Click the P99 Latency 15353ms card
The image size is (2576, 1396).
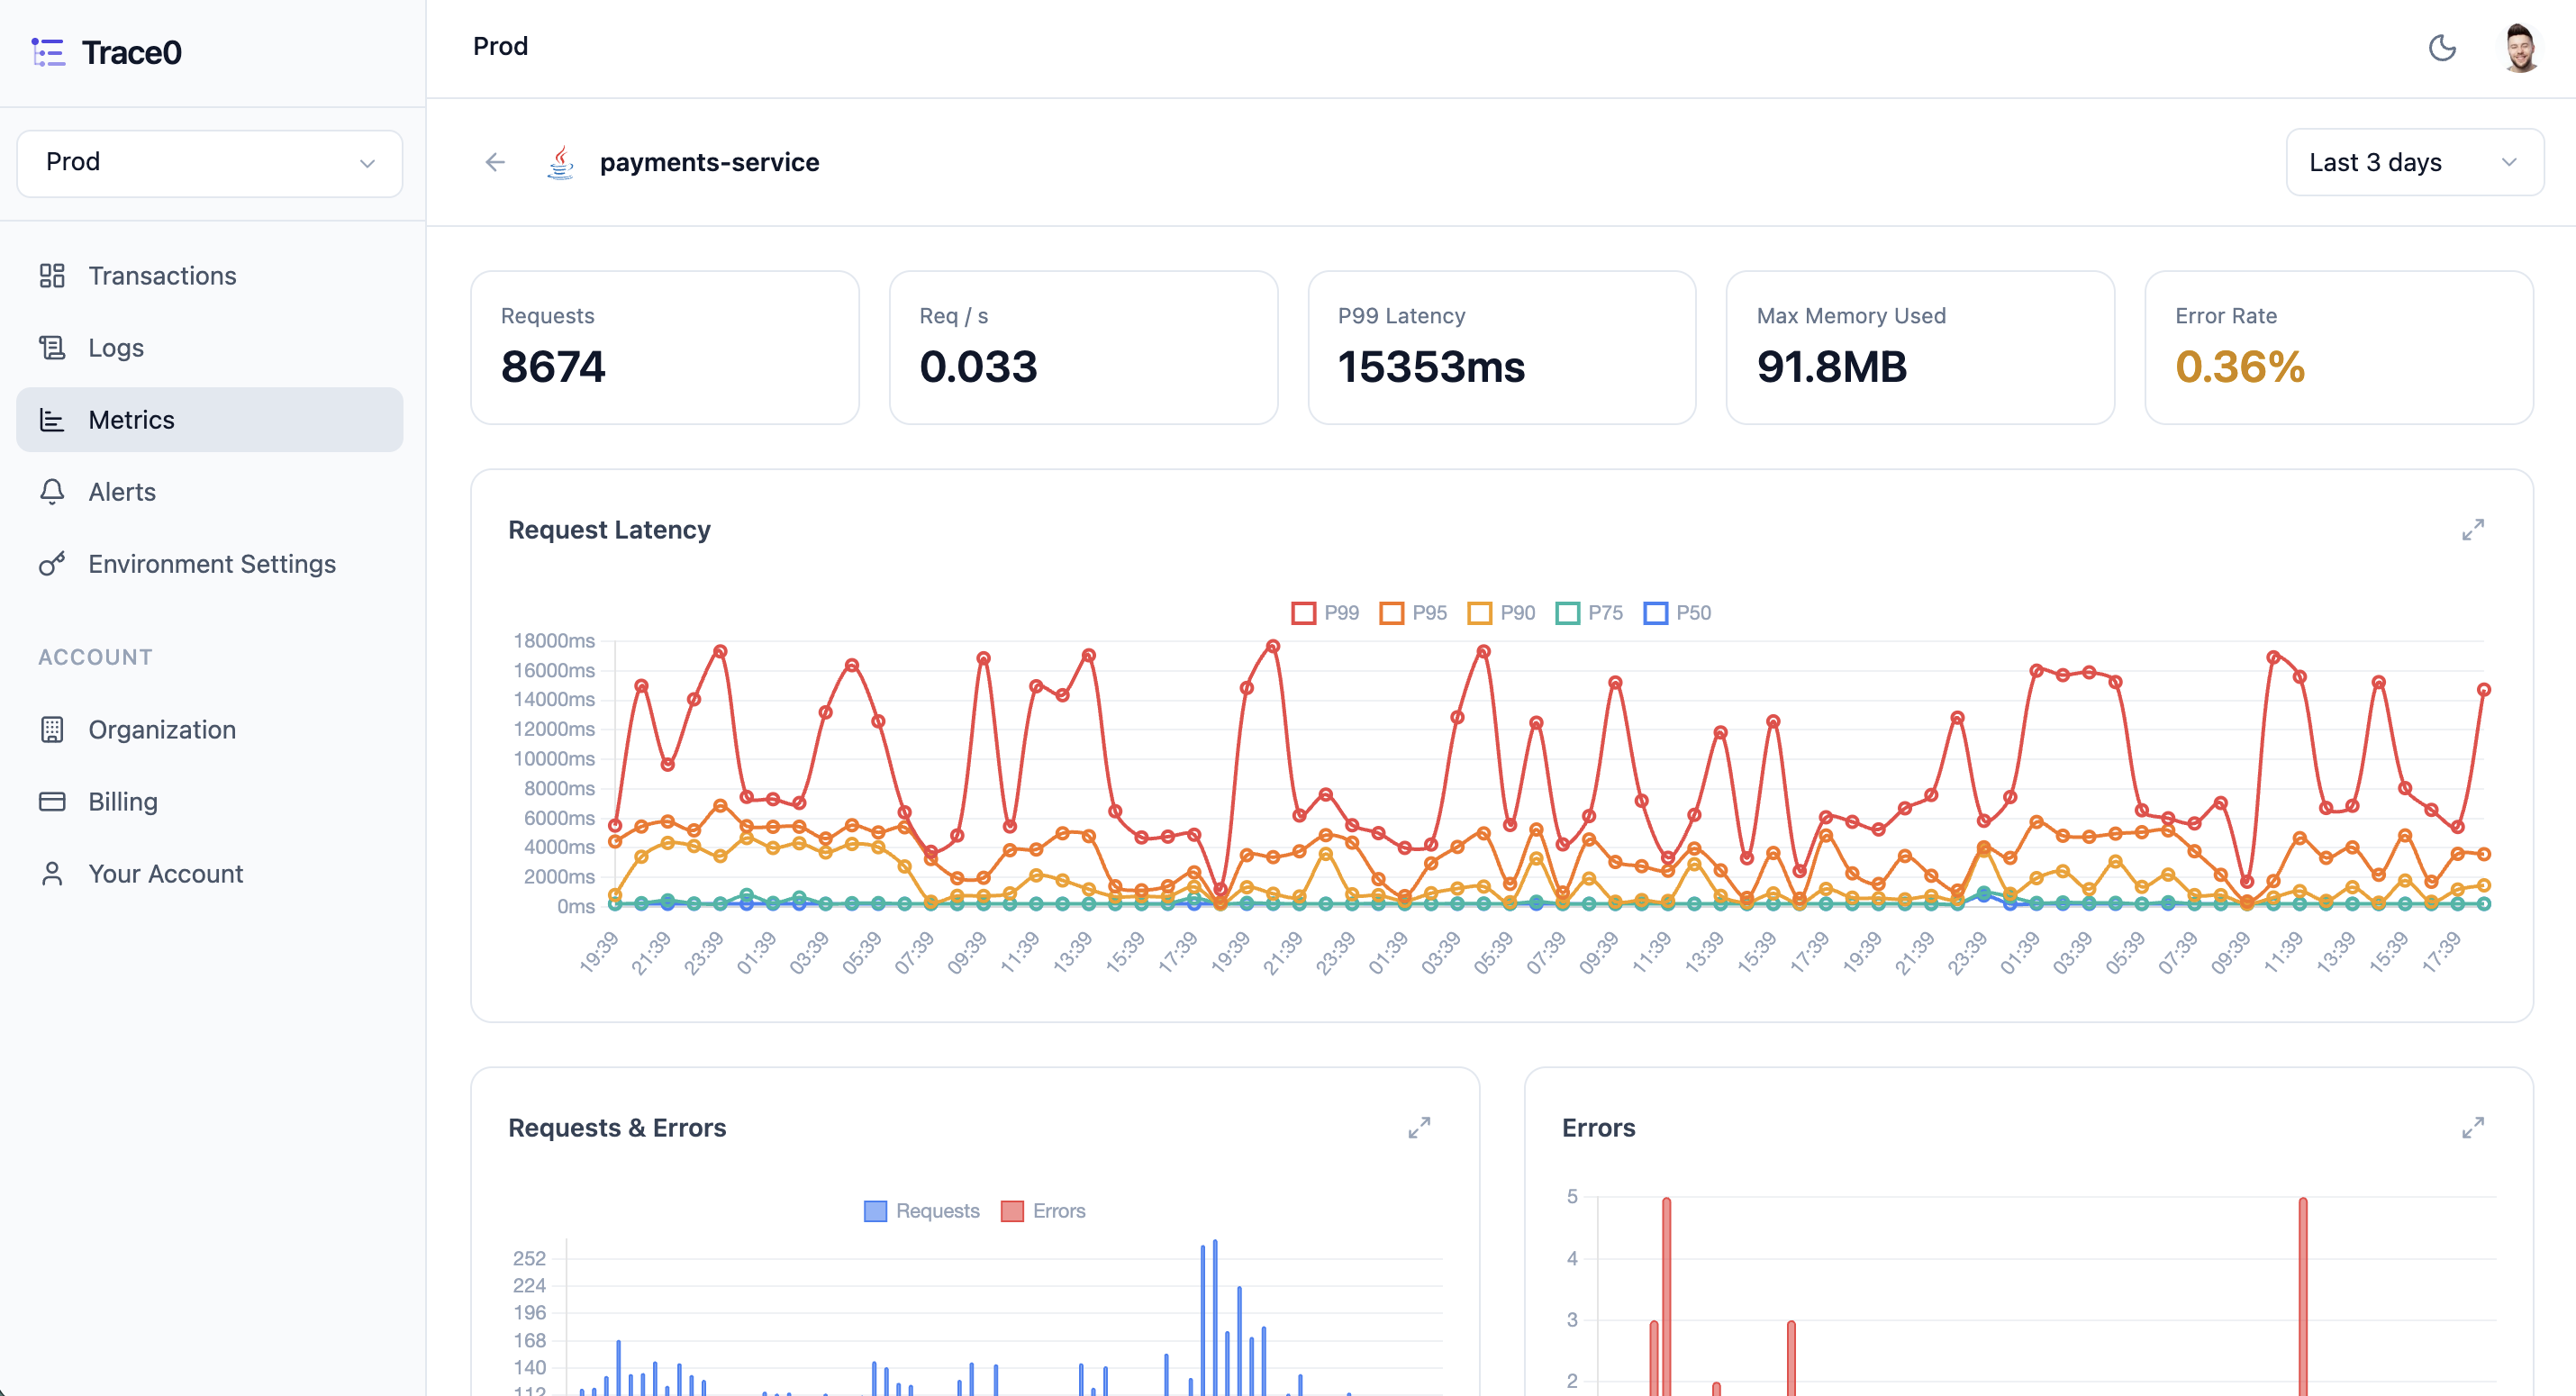tap(1502, 347)
